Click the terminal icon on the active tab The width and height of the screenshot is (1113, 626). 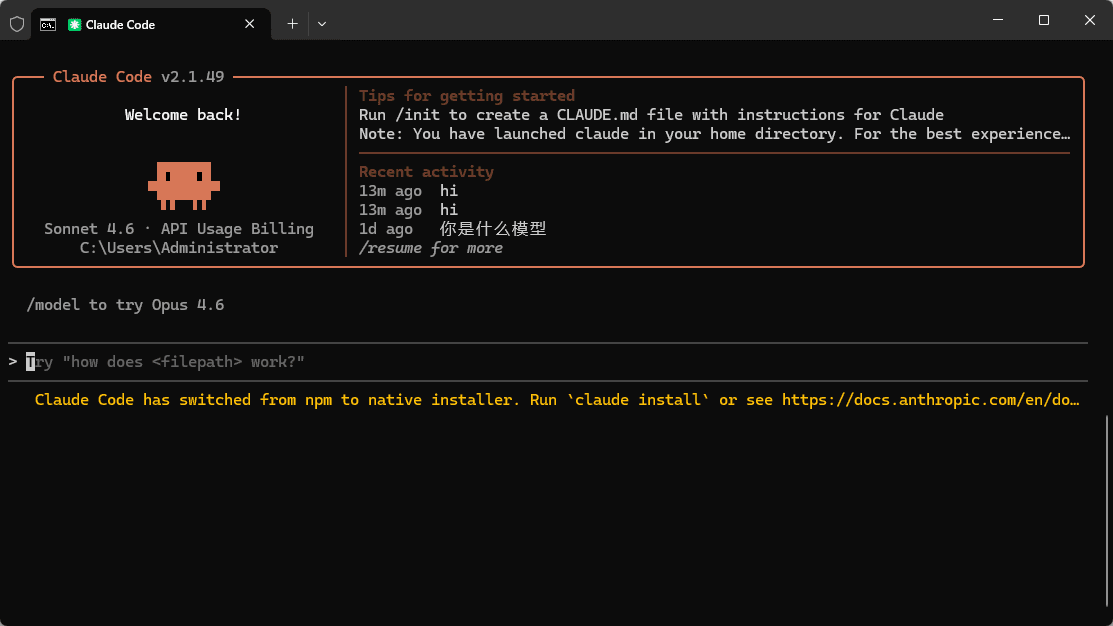[48, 24]
